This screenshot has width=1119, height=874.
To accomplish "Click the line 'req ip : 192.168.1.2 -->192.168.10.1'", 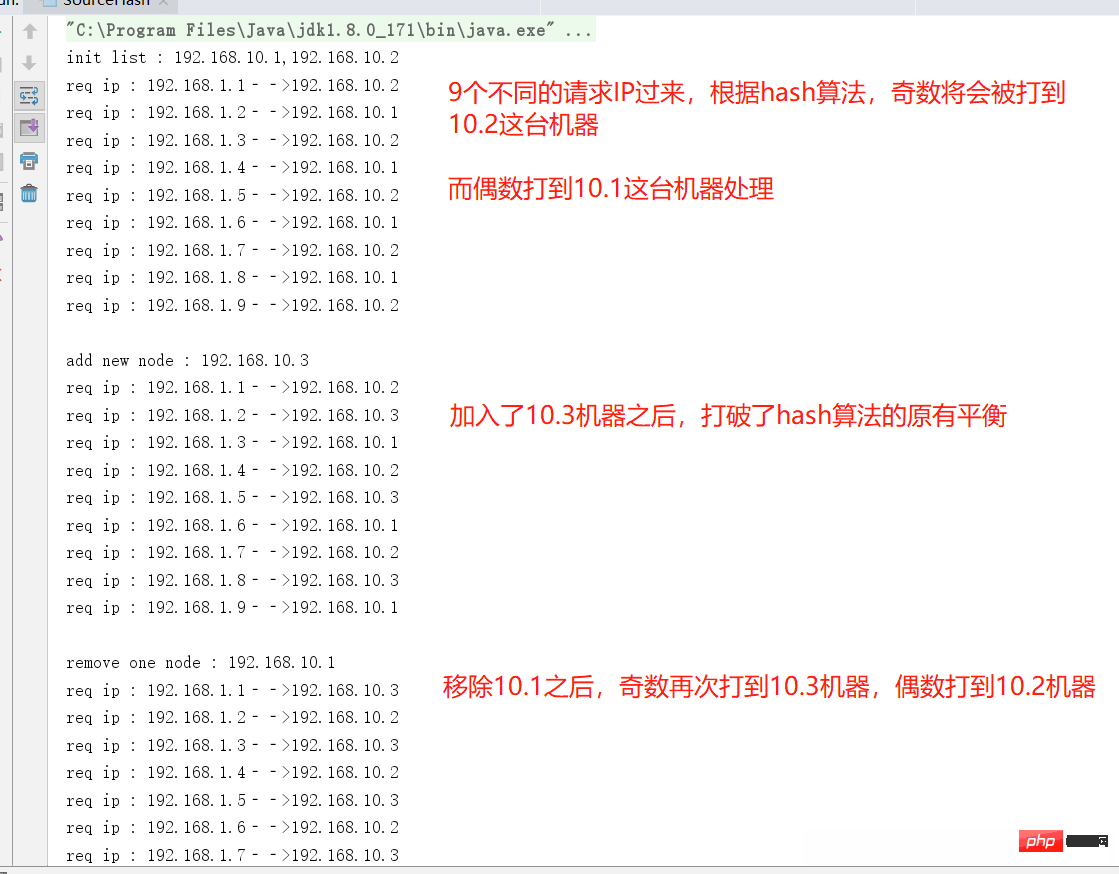I will click(x=233, y=113).
